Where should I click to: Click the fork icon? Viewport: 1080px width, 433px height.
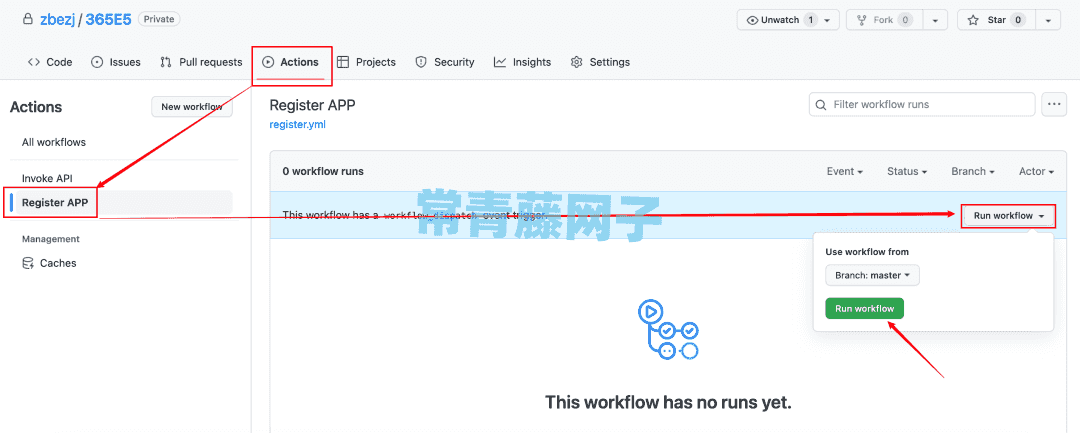(861, 20)
